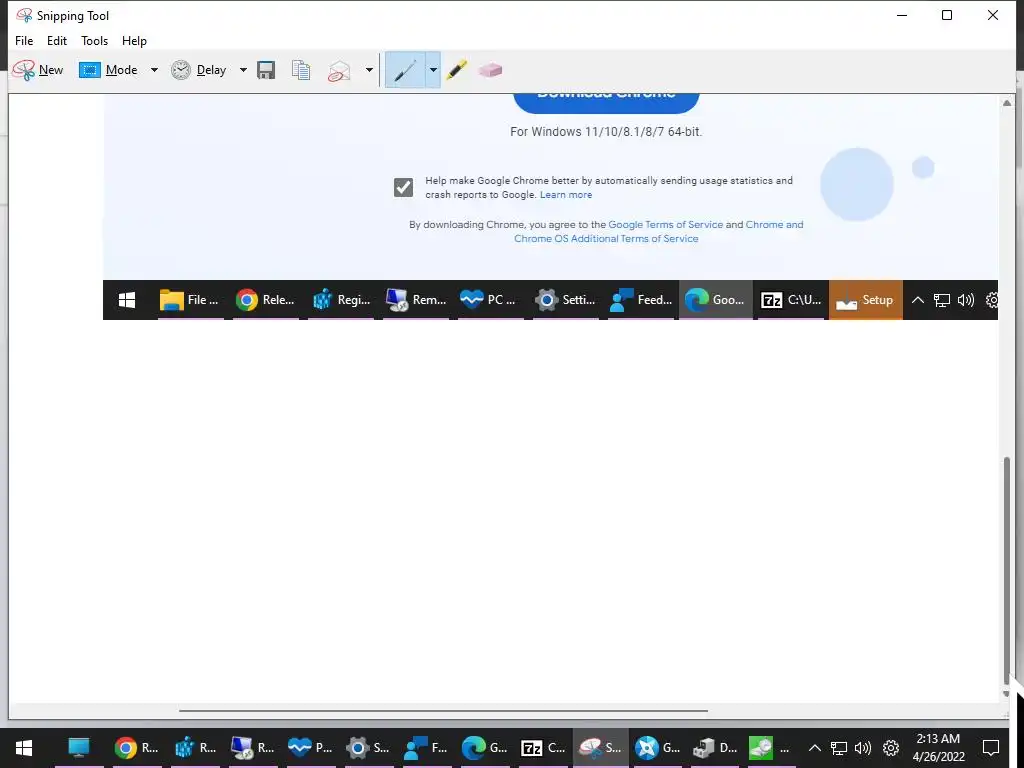Click the captured File Explorer taskbar item

[189, 300]
